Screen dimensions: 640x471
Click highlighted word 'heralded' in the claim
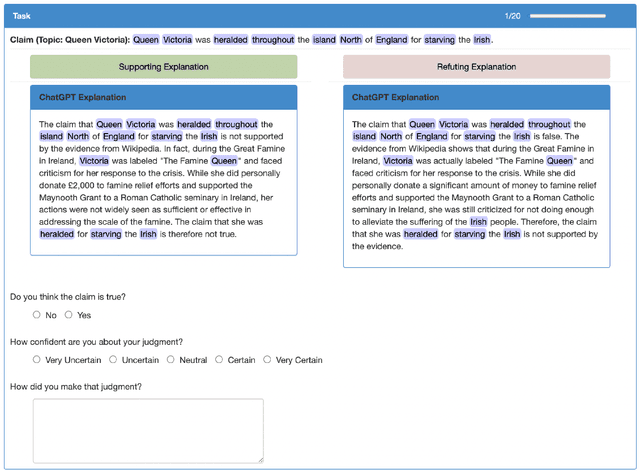(229, 40)
